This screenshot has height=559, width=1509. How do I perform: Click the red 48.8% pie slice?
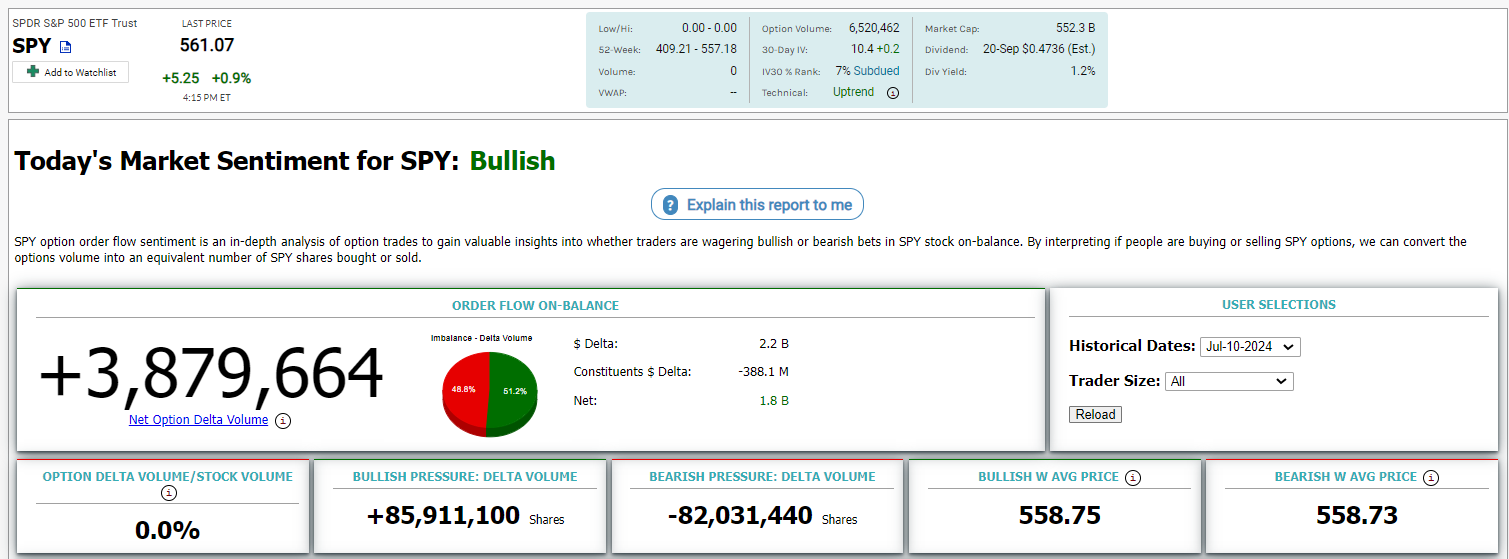tap(463, 390)
